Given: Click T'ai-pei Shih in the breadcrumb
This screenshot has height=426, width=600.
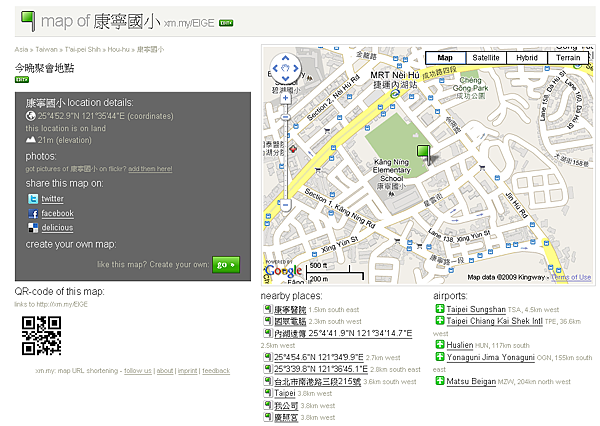Looking at the screenshot, I should 82,49.
